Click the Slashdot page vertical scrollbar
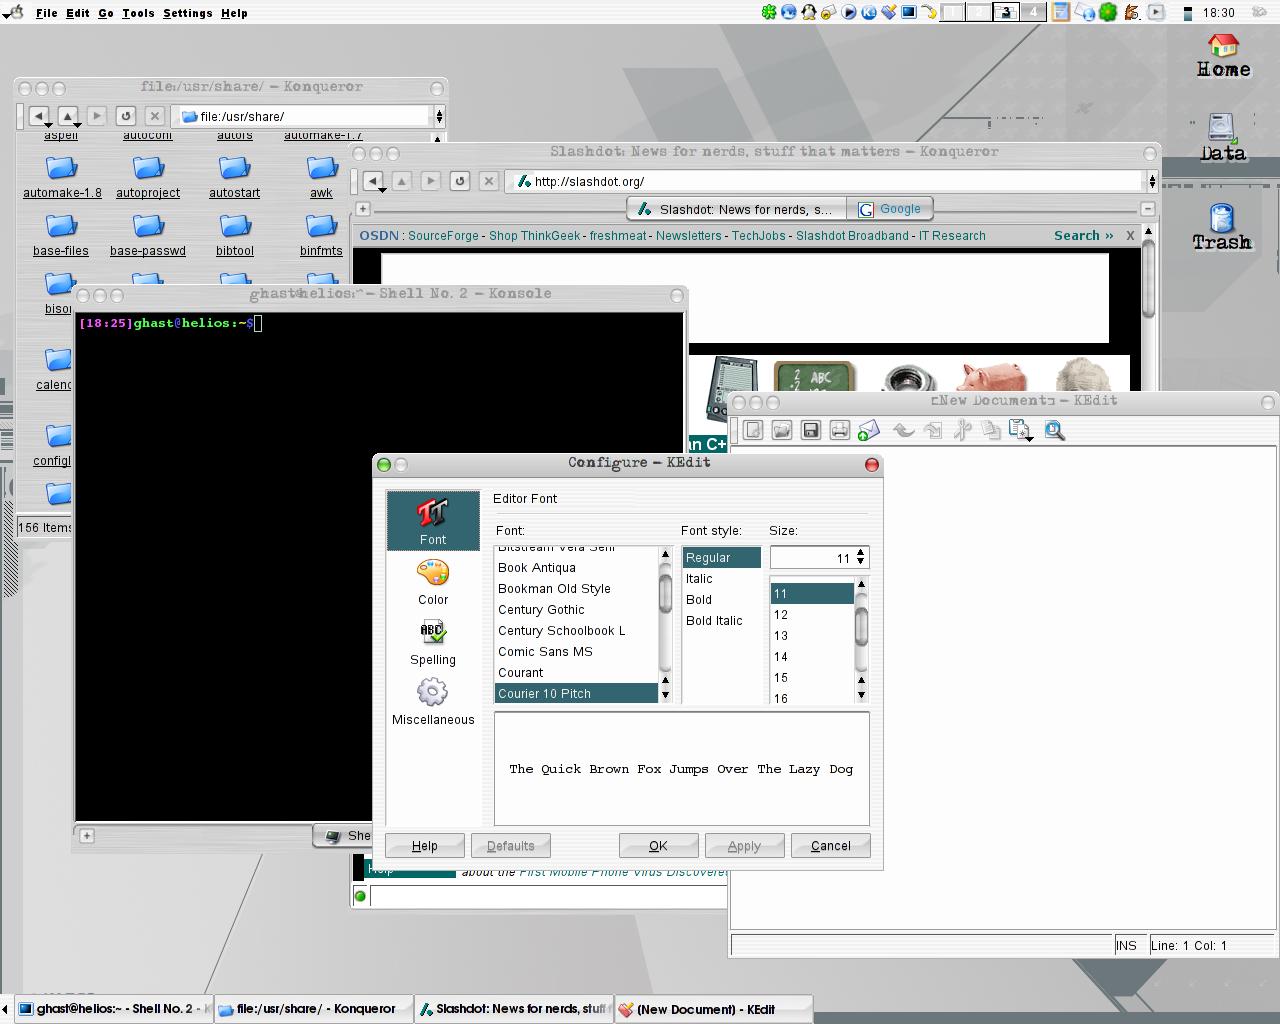The width and height of the screenshot is (1280, 1024). 1149,278
